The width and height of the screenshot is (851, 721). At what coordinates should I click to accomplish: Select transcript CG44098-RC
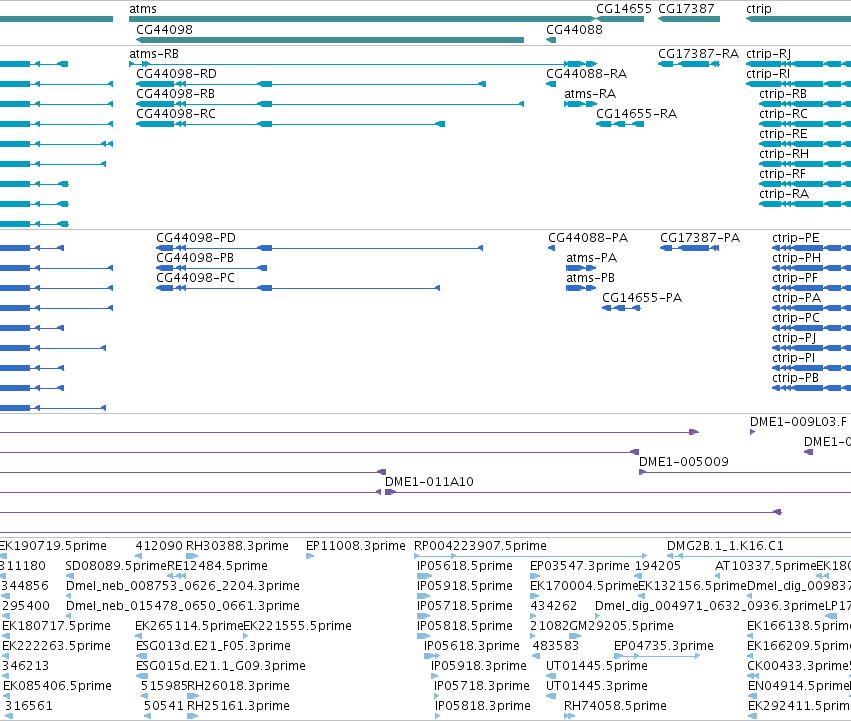point(290,124)
